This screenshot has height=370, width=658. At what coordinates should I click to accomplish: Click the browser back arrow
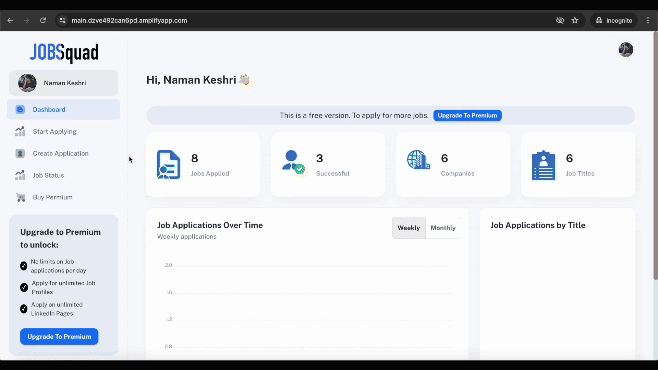point(10,20)
